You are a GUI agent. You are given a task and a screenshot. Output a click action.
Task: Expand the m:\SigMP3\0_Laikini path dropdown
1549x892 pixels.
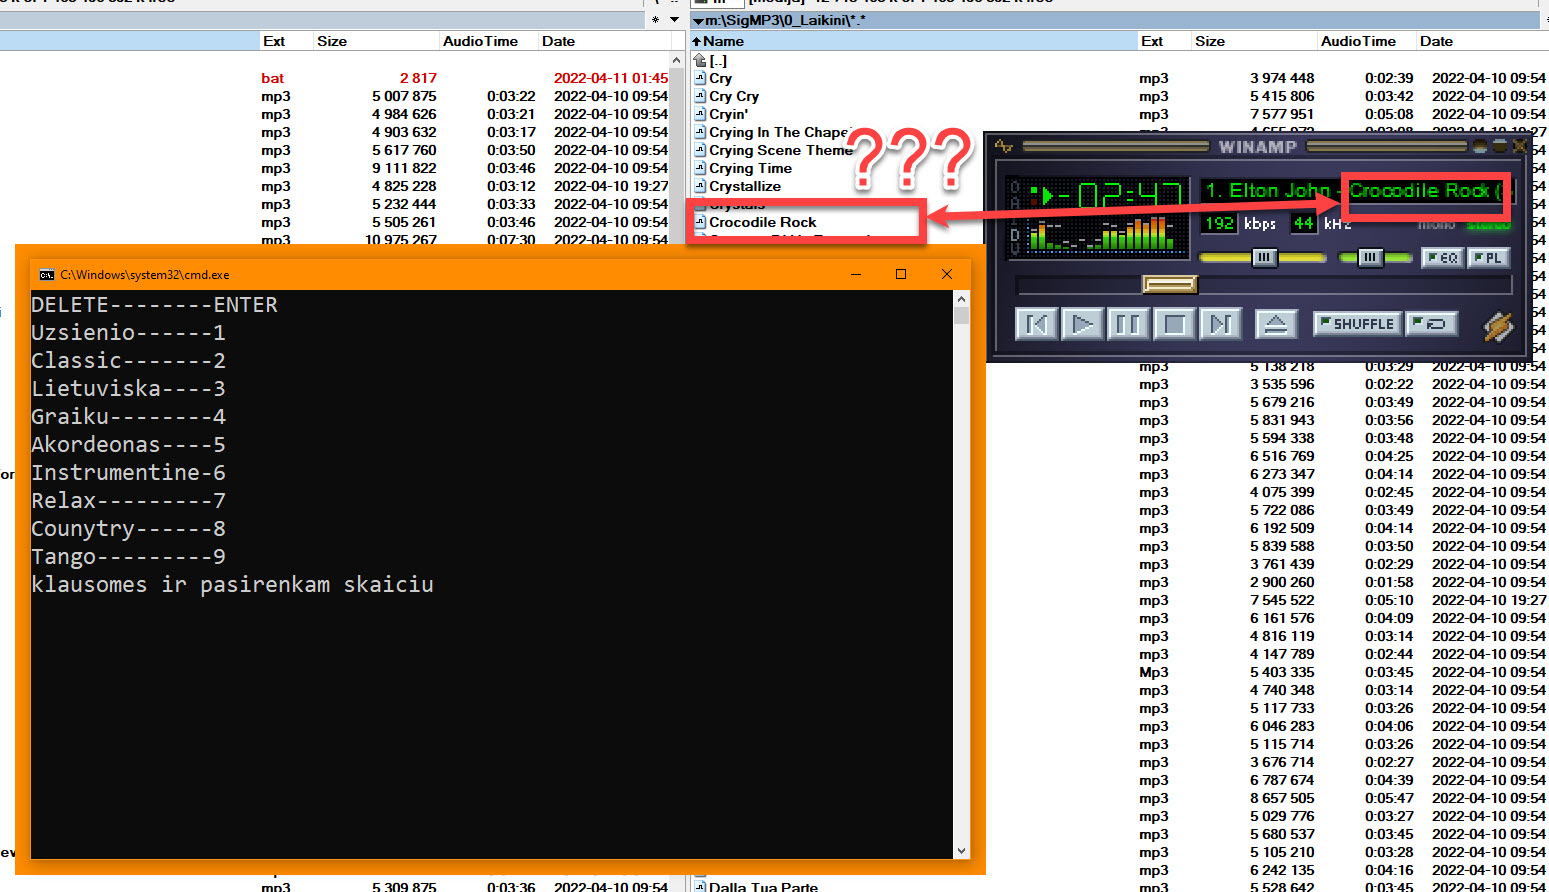click(x=698, y=20)
